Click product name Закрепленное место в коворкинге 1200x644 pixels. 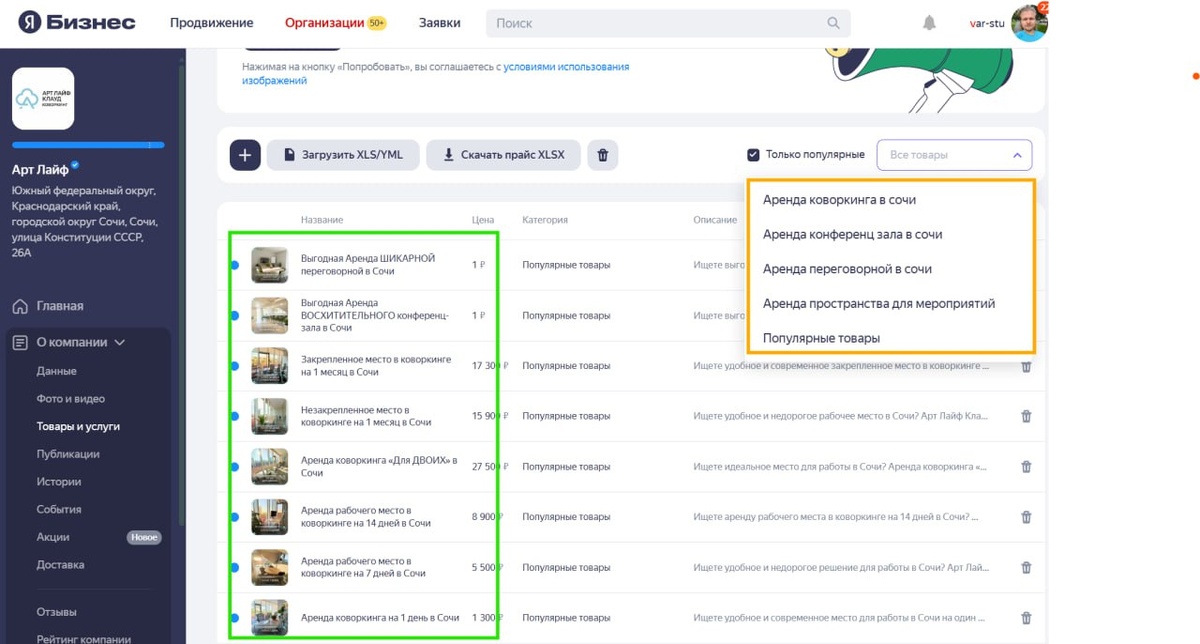(376, 366)
